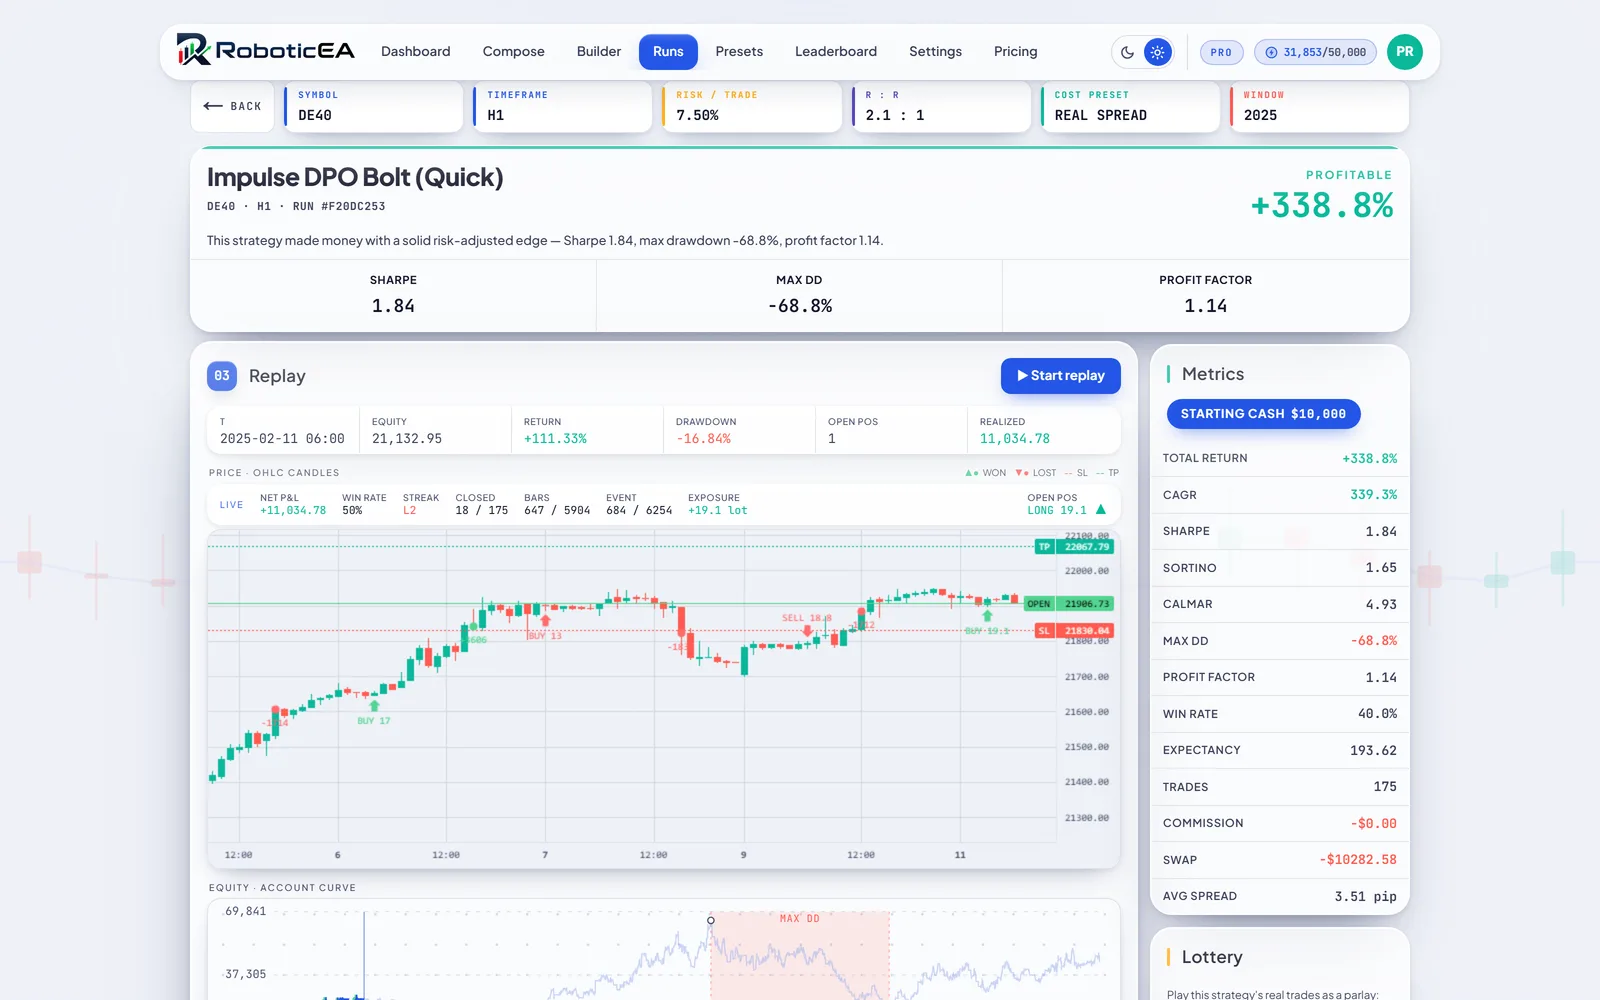Screen dimensions: 1600x1000
Task: Click the Drawdown -16.84% replay stat
Action: (x=739, y=430)
